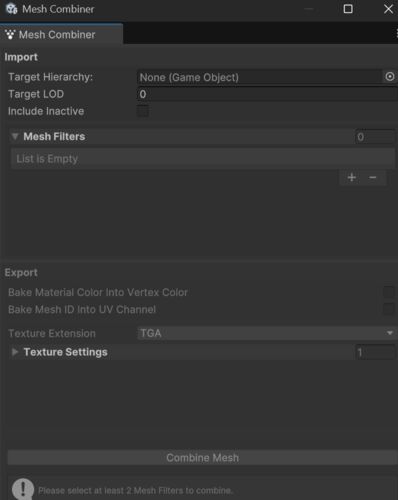This screenshot has height=500, width=398.
Task: Click the Target Hierarchy object field
Action: click(260, 77)
